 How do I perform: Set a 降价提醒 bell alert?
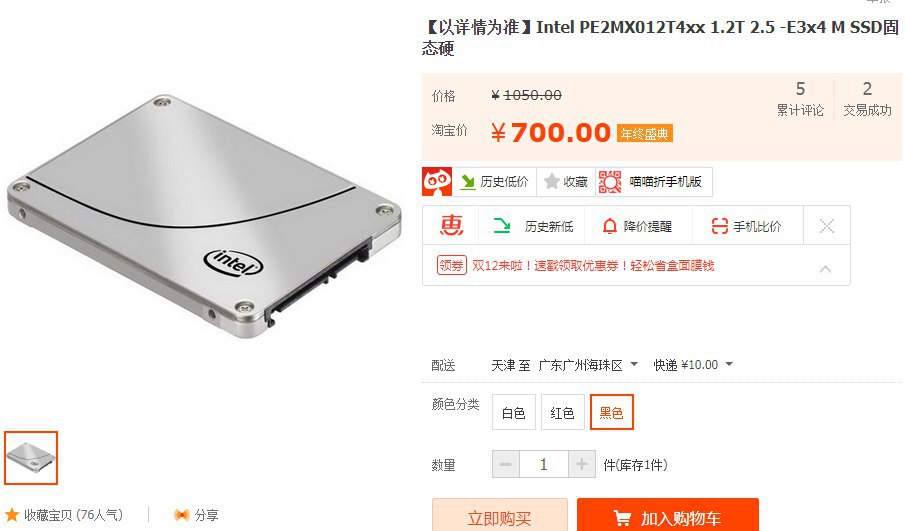pyautogui.click(x=637, y=226)
